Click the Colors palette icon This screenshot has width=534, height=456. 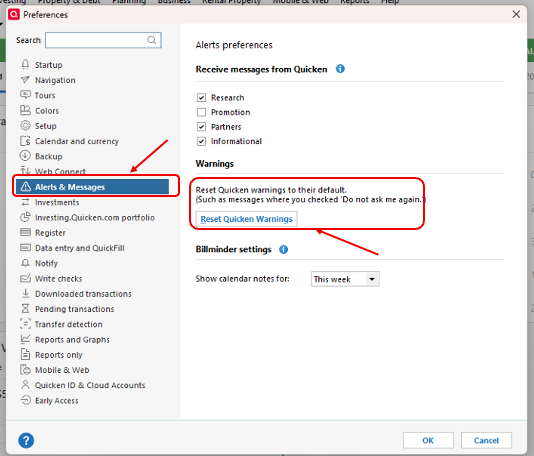click(25, 110)
